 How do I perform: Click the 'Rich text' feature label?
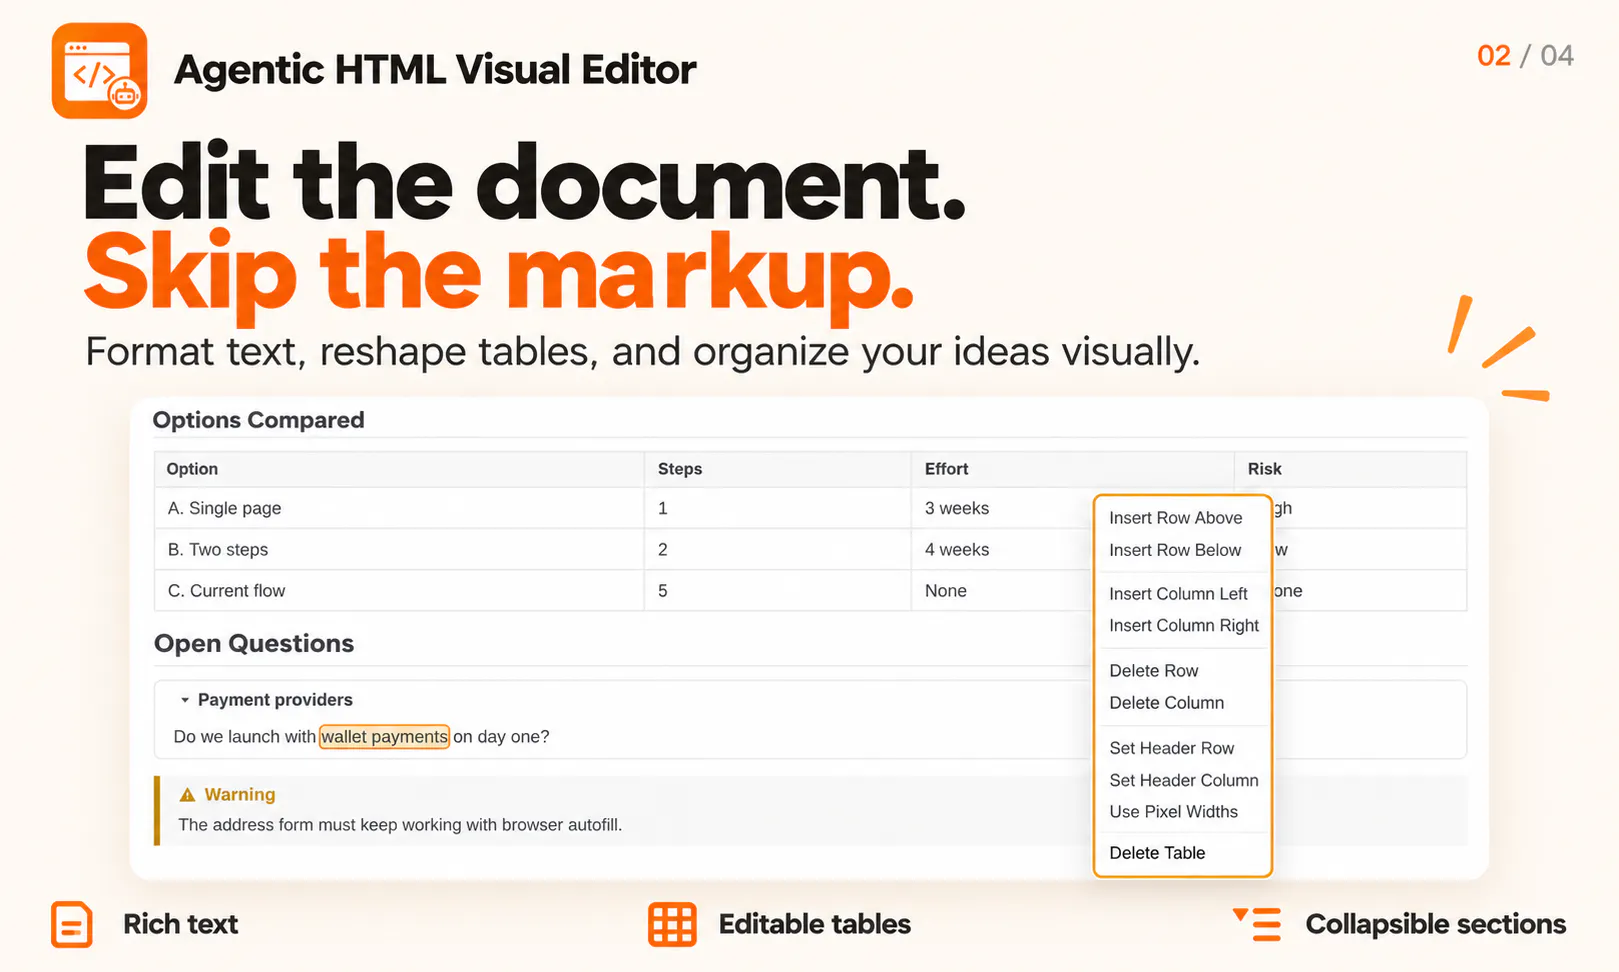(180, 924)
